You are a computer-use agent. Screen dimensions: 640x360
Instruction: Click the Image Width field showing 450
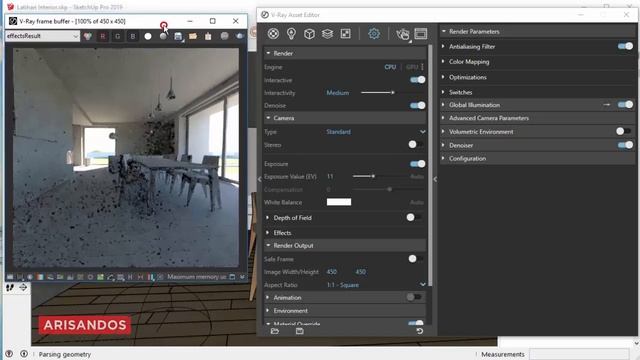pos(332,272)
